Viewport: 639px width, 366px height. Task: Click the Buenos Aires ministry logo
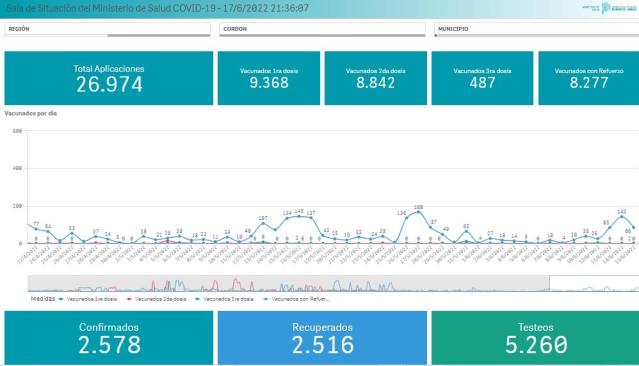pyautogui.click(x=609, y=8)
